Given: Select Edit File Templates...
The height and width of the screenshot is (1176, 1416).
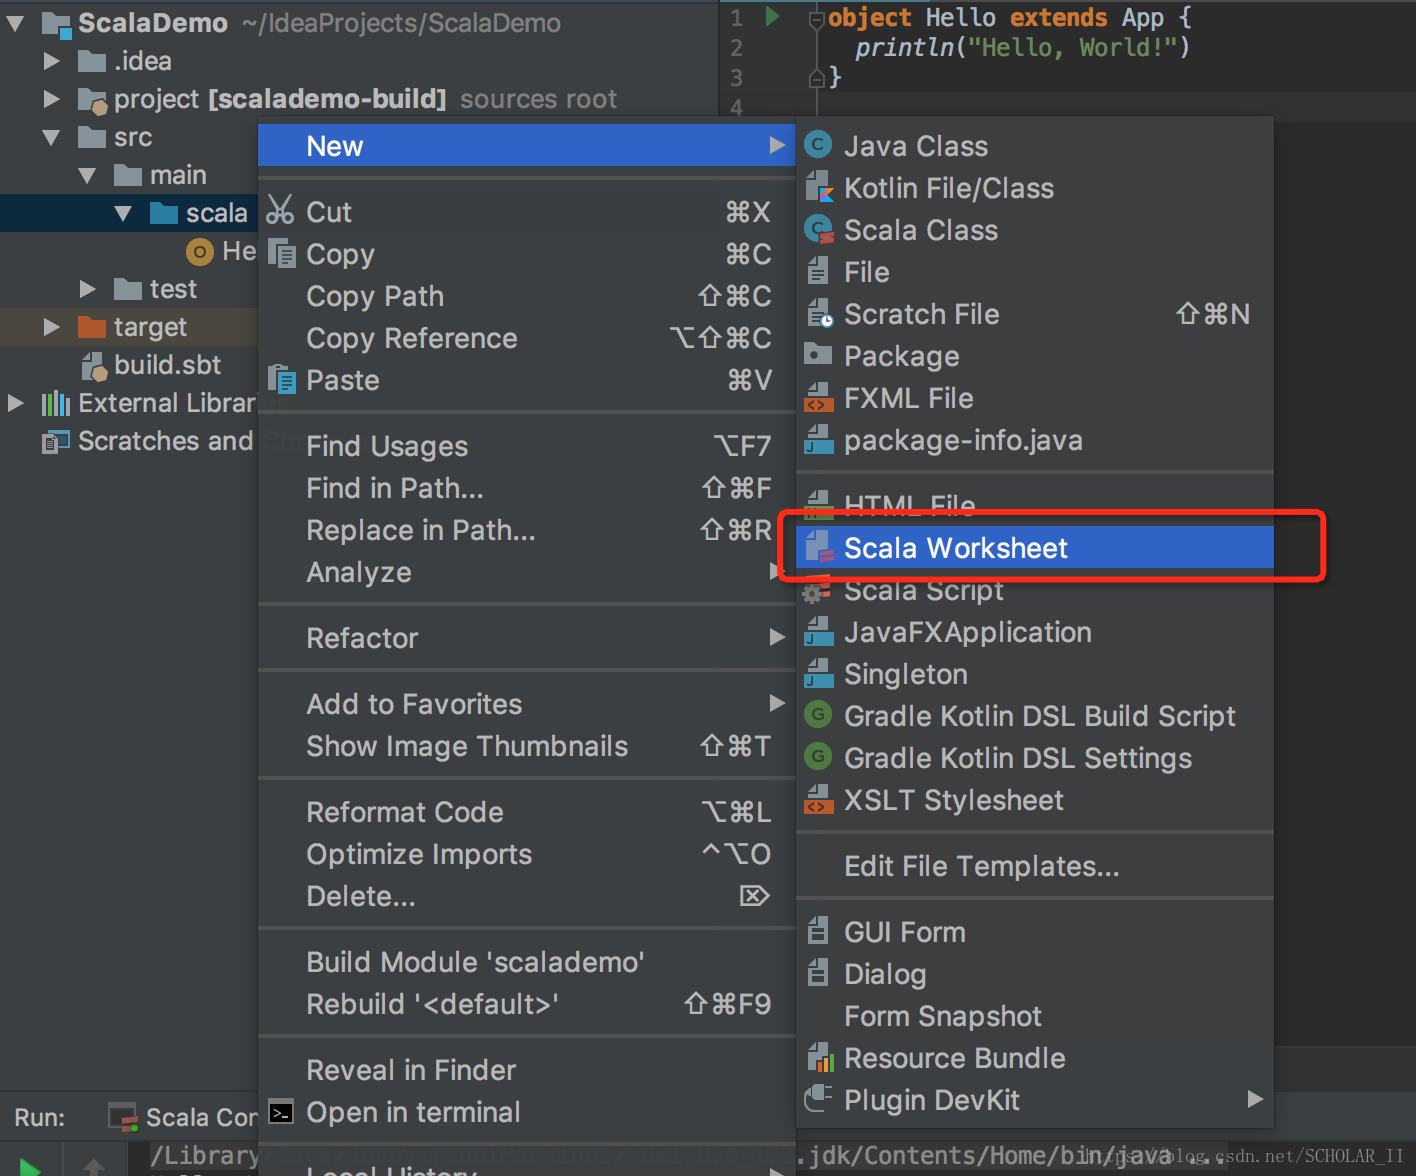Looking at the screenshot, I should 1034,866.
